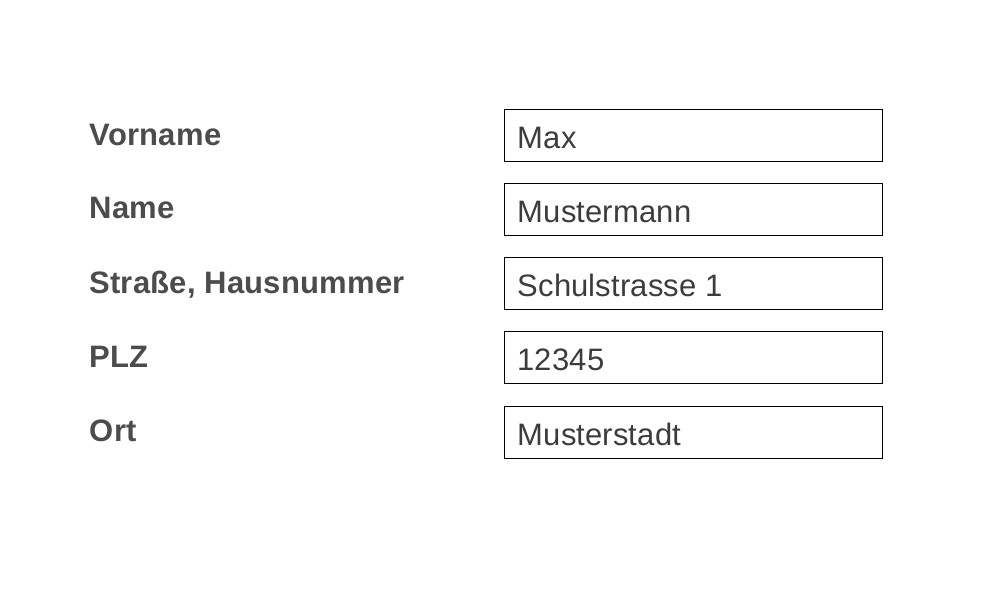Place cursor in the 12345 postal code
The height and width of the screenshot is (600, 1000).
561,360
